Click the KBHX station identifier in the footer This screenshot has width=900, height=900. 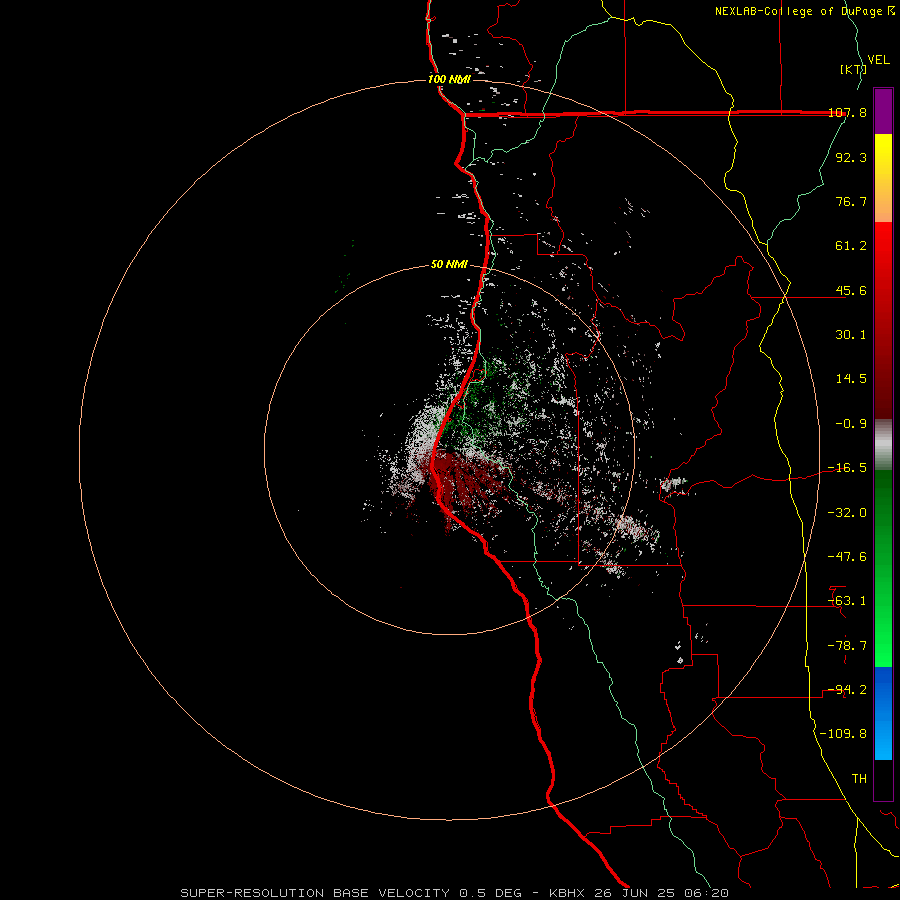[568, 893]
